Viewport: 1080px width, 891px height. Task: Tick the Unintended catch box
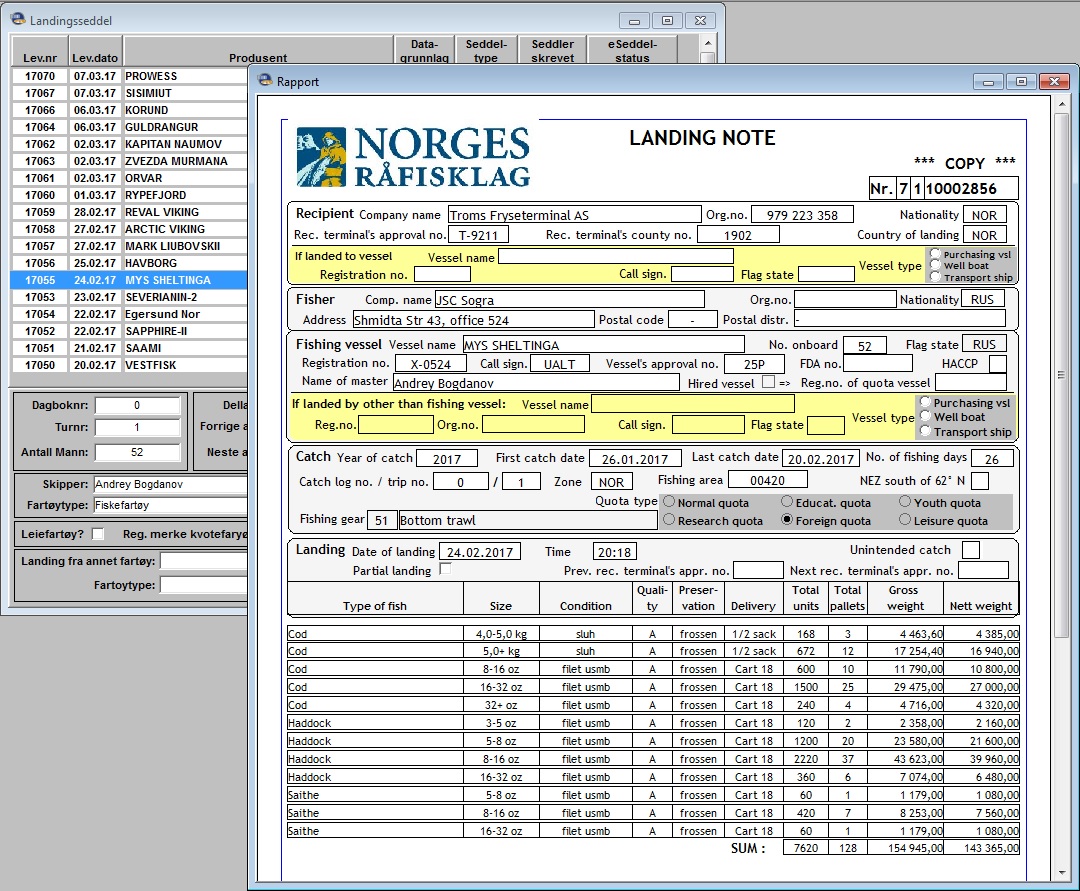pos(971,549)
